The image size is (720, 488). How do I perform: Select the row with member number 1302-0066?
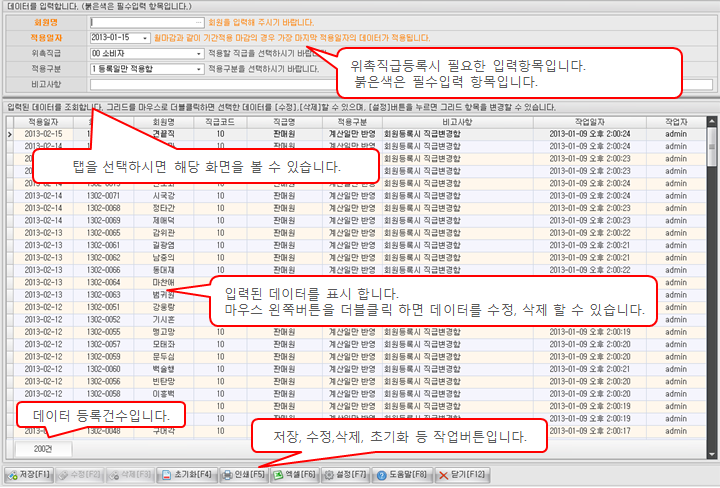pos(360,270)
